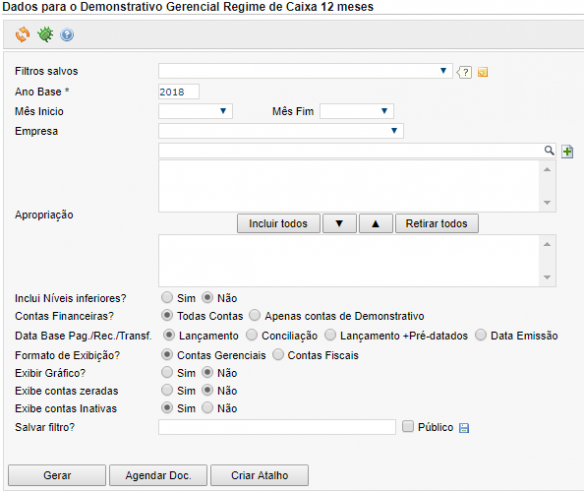The height and width of the screenshot is (492, 584).
Task: Click the blue floppy save filter icon
Action: [464, 428]
